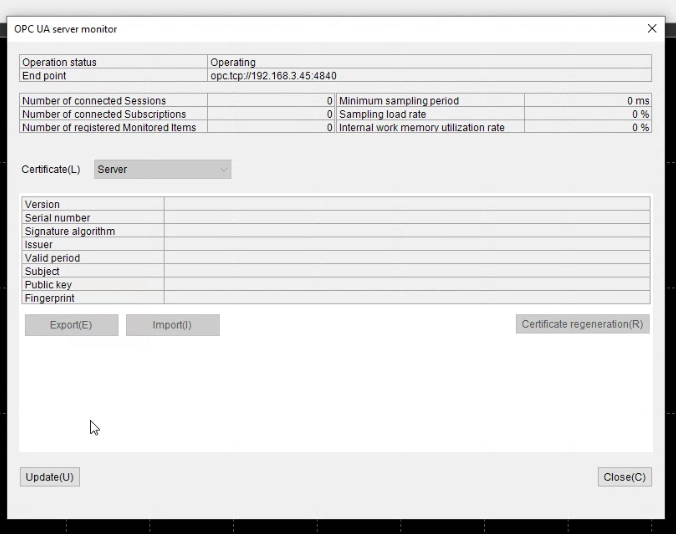
Task: Click the Serial number row label
Action: pos(57,218)
